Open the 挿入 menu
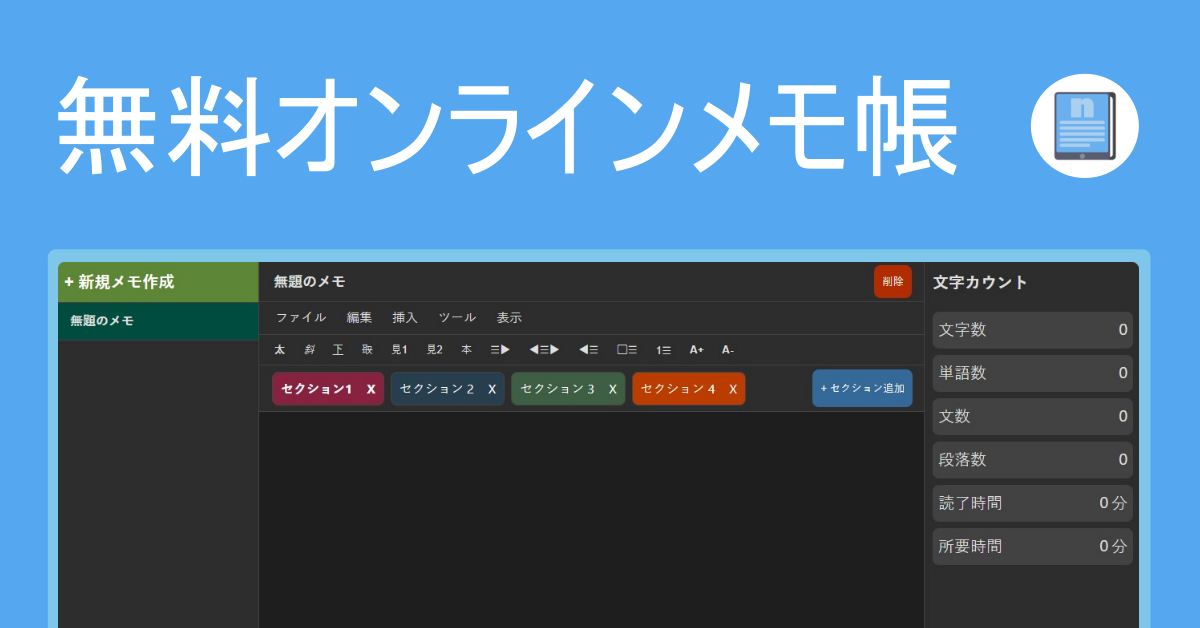 (x=405, y=318)
